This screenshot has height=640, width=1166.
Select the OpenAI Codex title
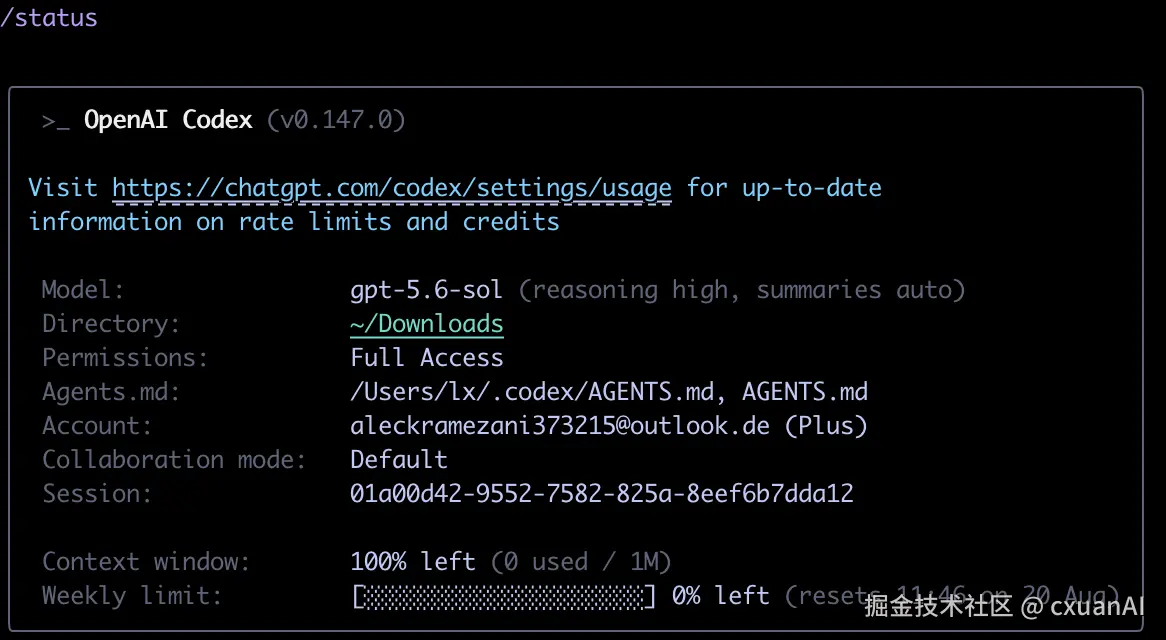168,120
